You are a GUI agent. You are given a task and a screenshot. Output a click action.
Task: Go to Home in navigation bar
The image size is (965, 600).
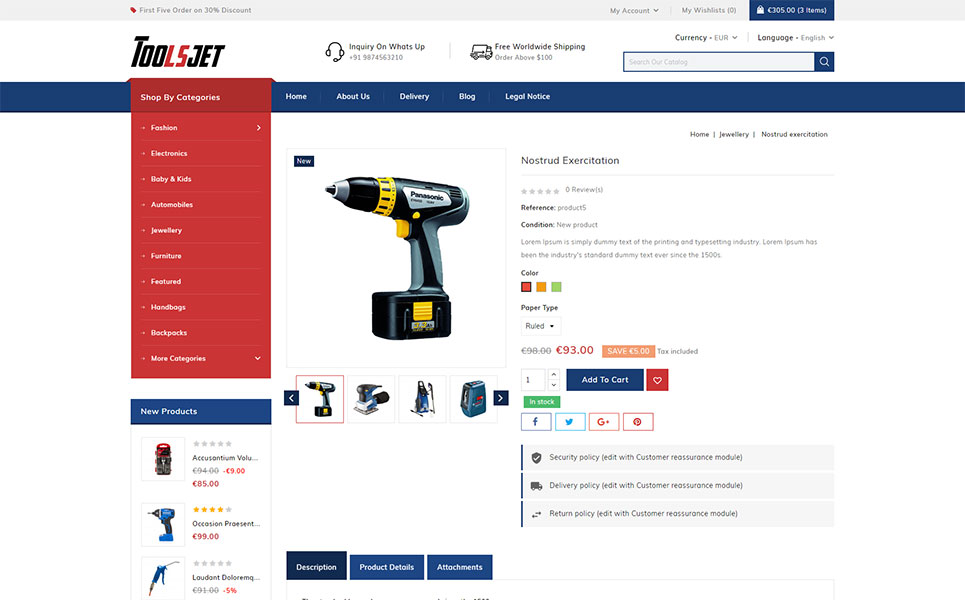tap(296, 97)
